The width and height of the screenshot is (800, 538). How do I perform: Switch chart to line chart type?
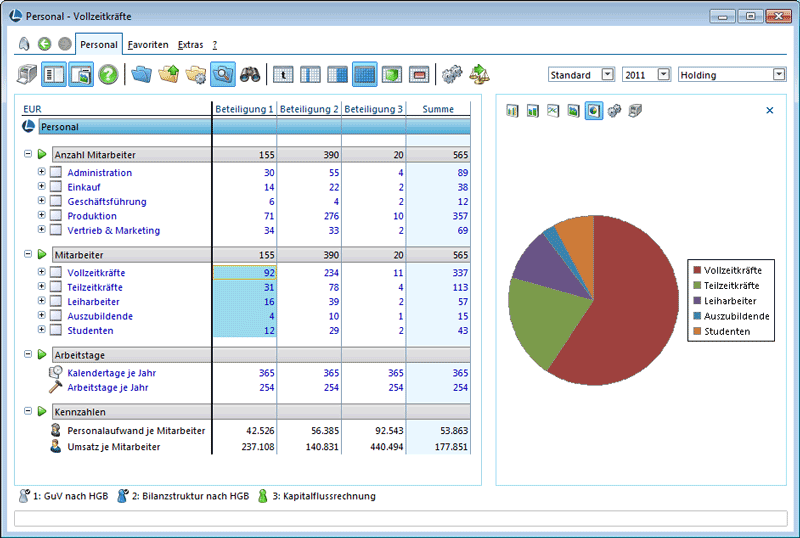[x=553, y=110]
